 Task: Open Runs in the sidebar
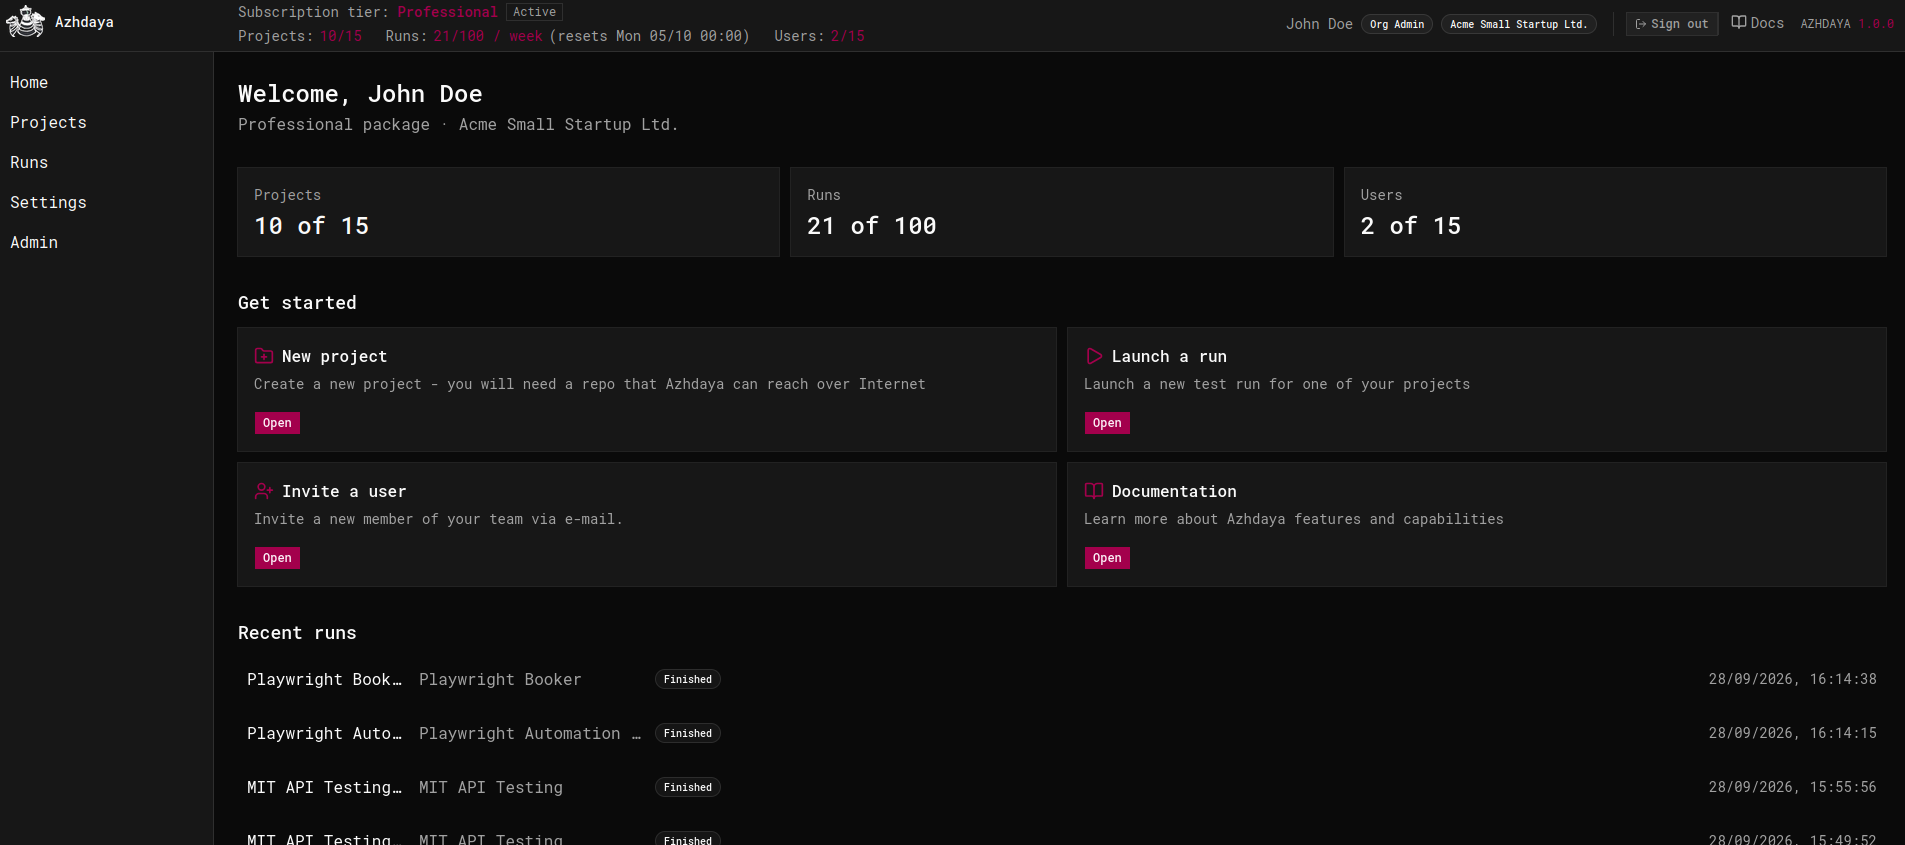pos(29,163)
